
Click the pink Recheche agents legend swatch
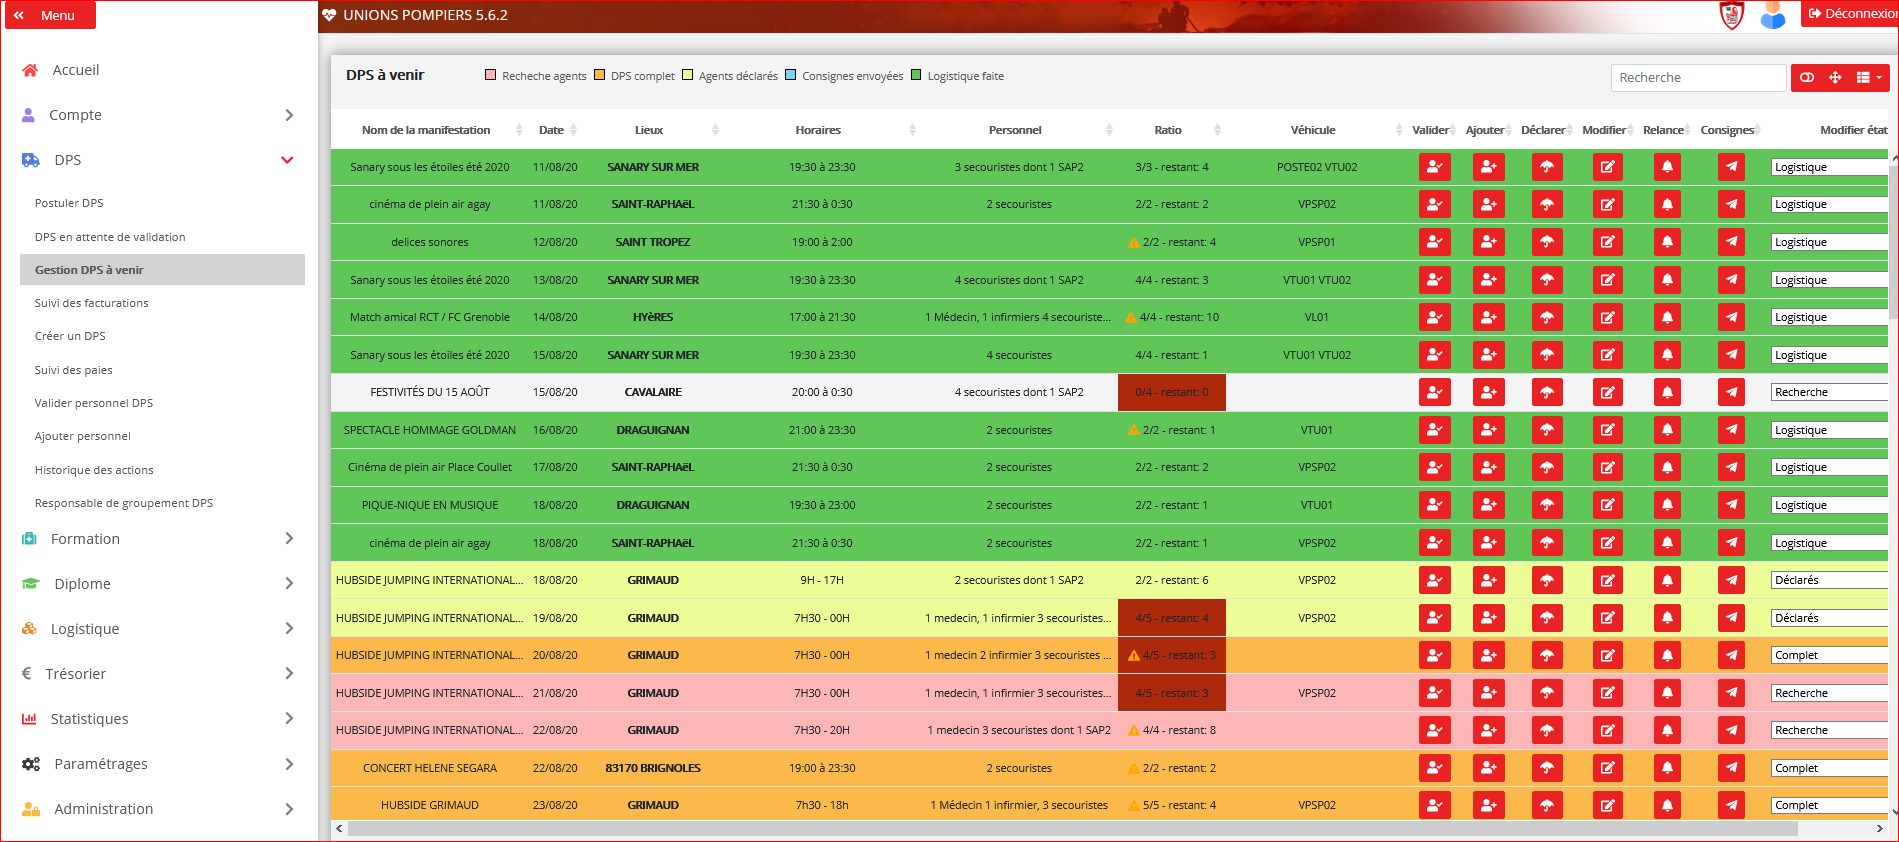point(490,75)
